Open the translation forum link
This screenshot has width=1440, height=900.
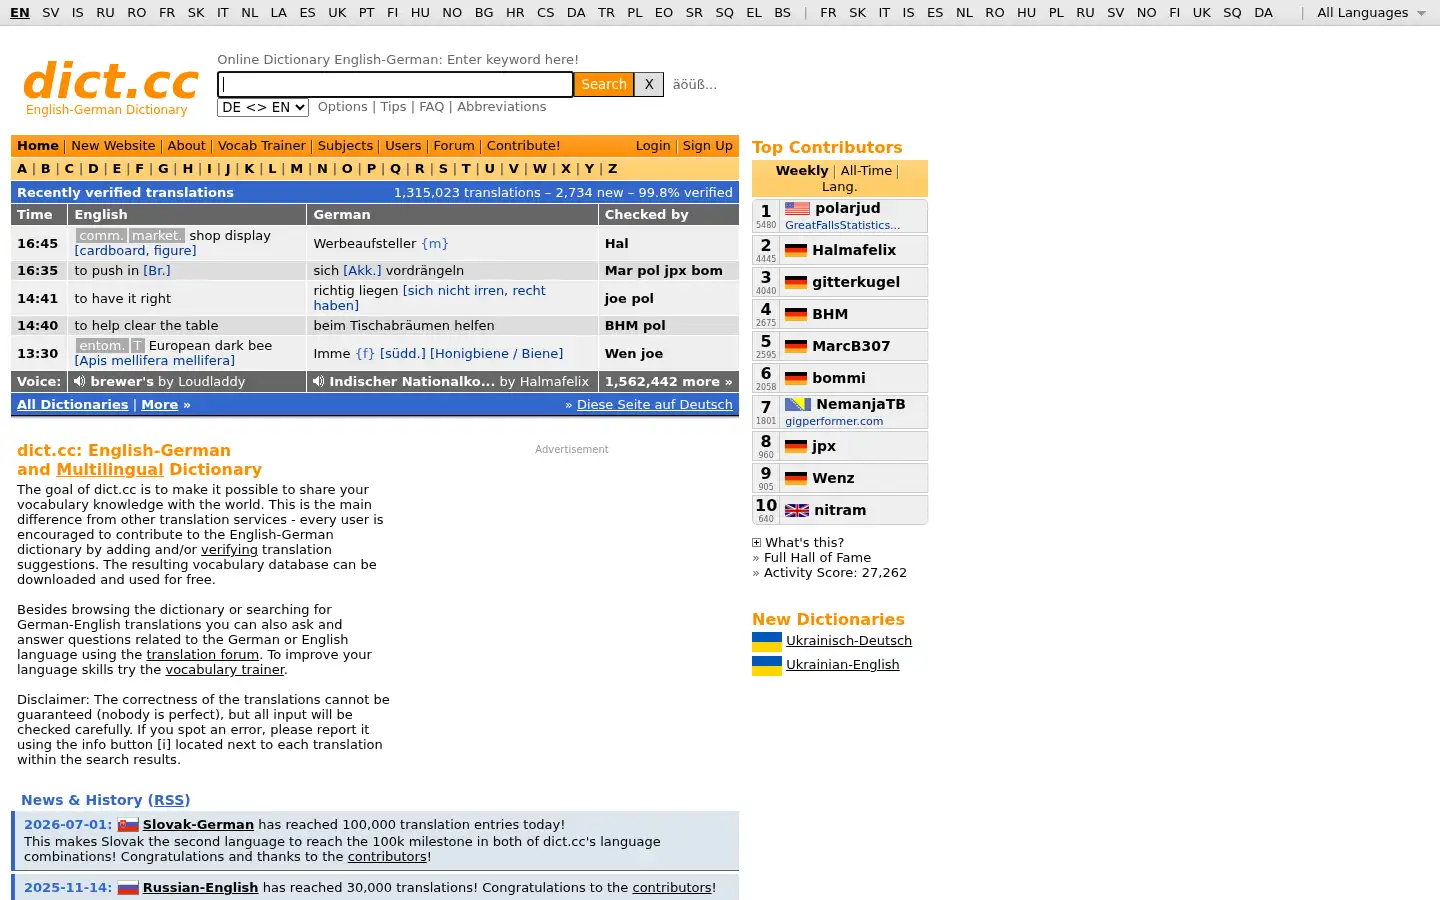(203, 655)
